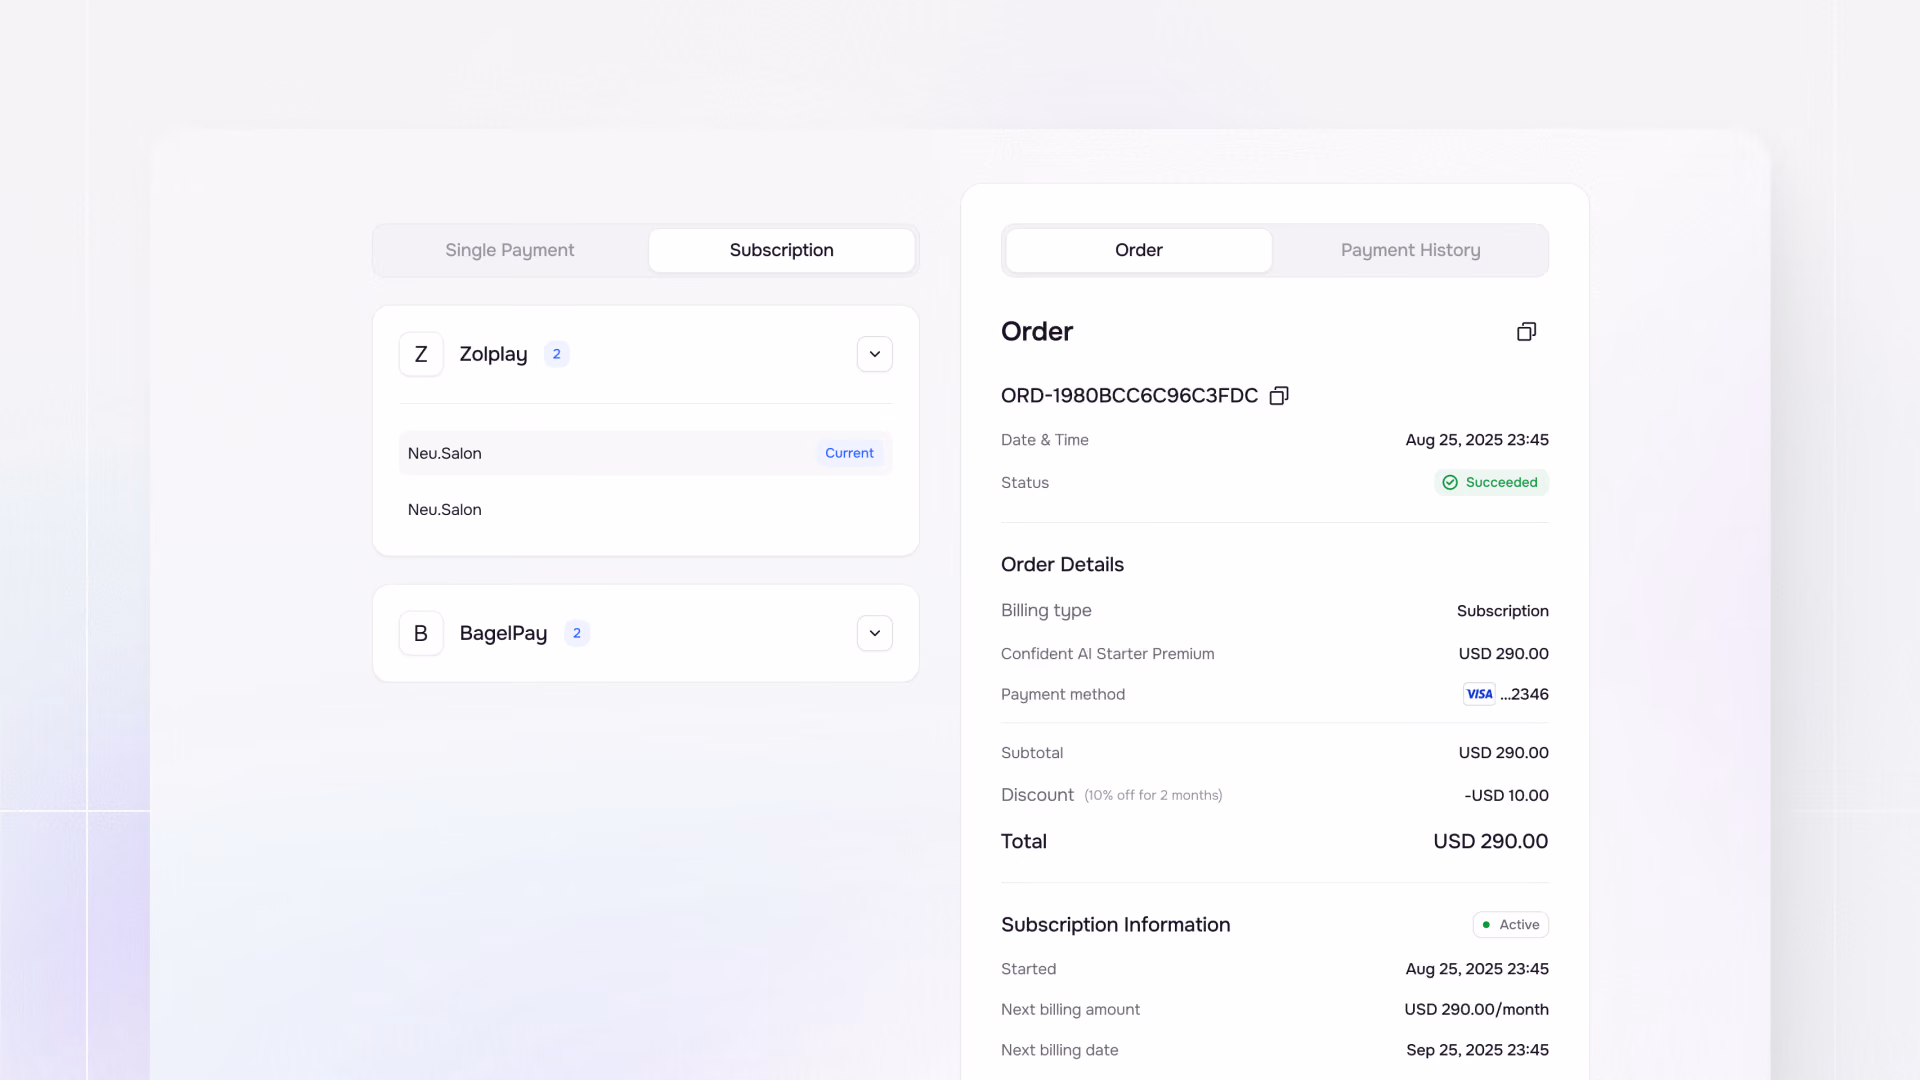Click the Total amount USD 290.00
Screen dimensions: 1920x1080
tap(1490, 842)
